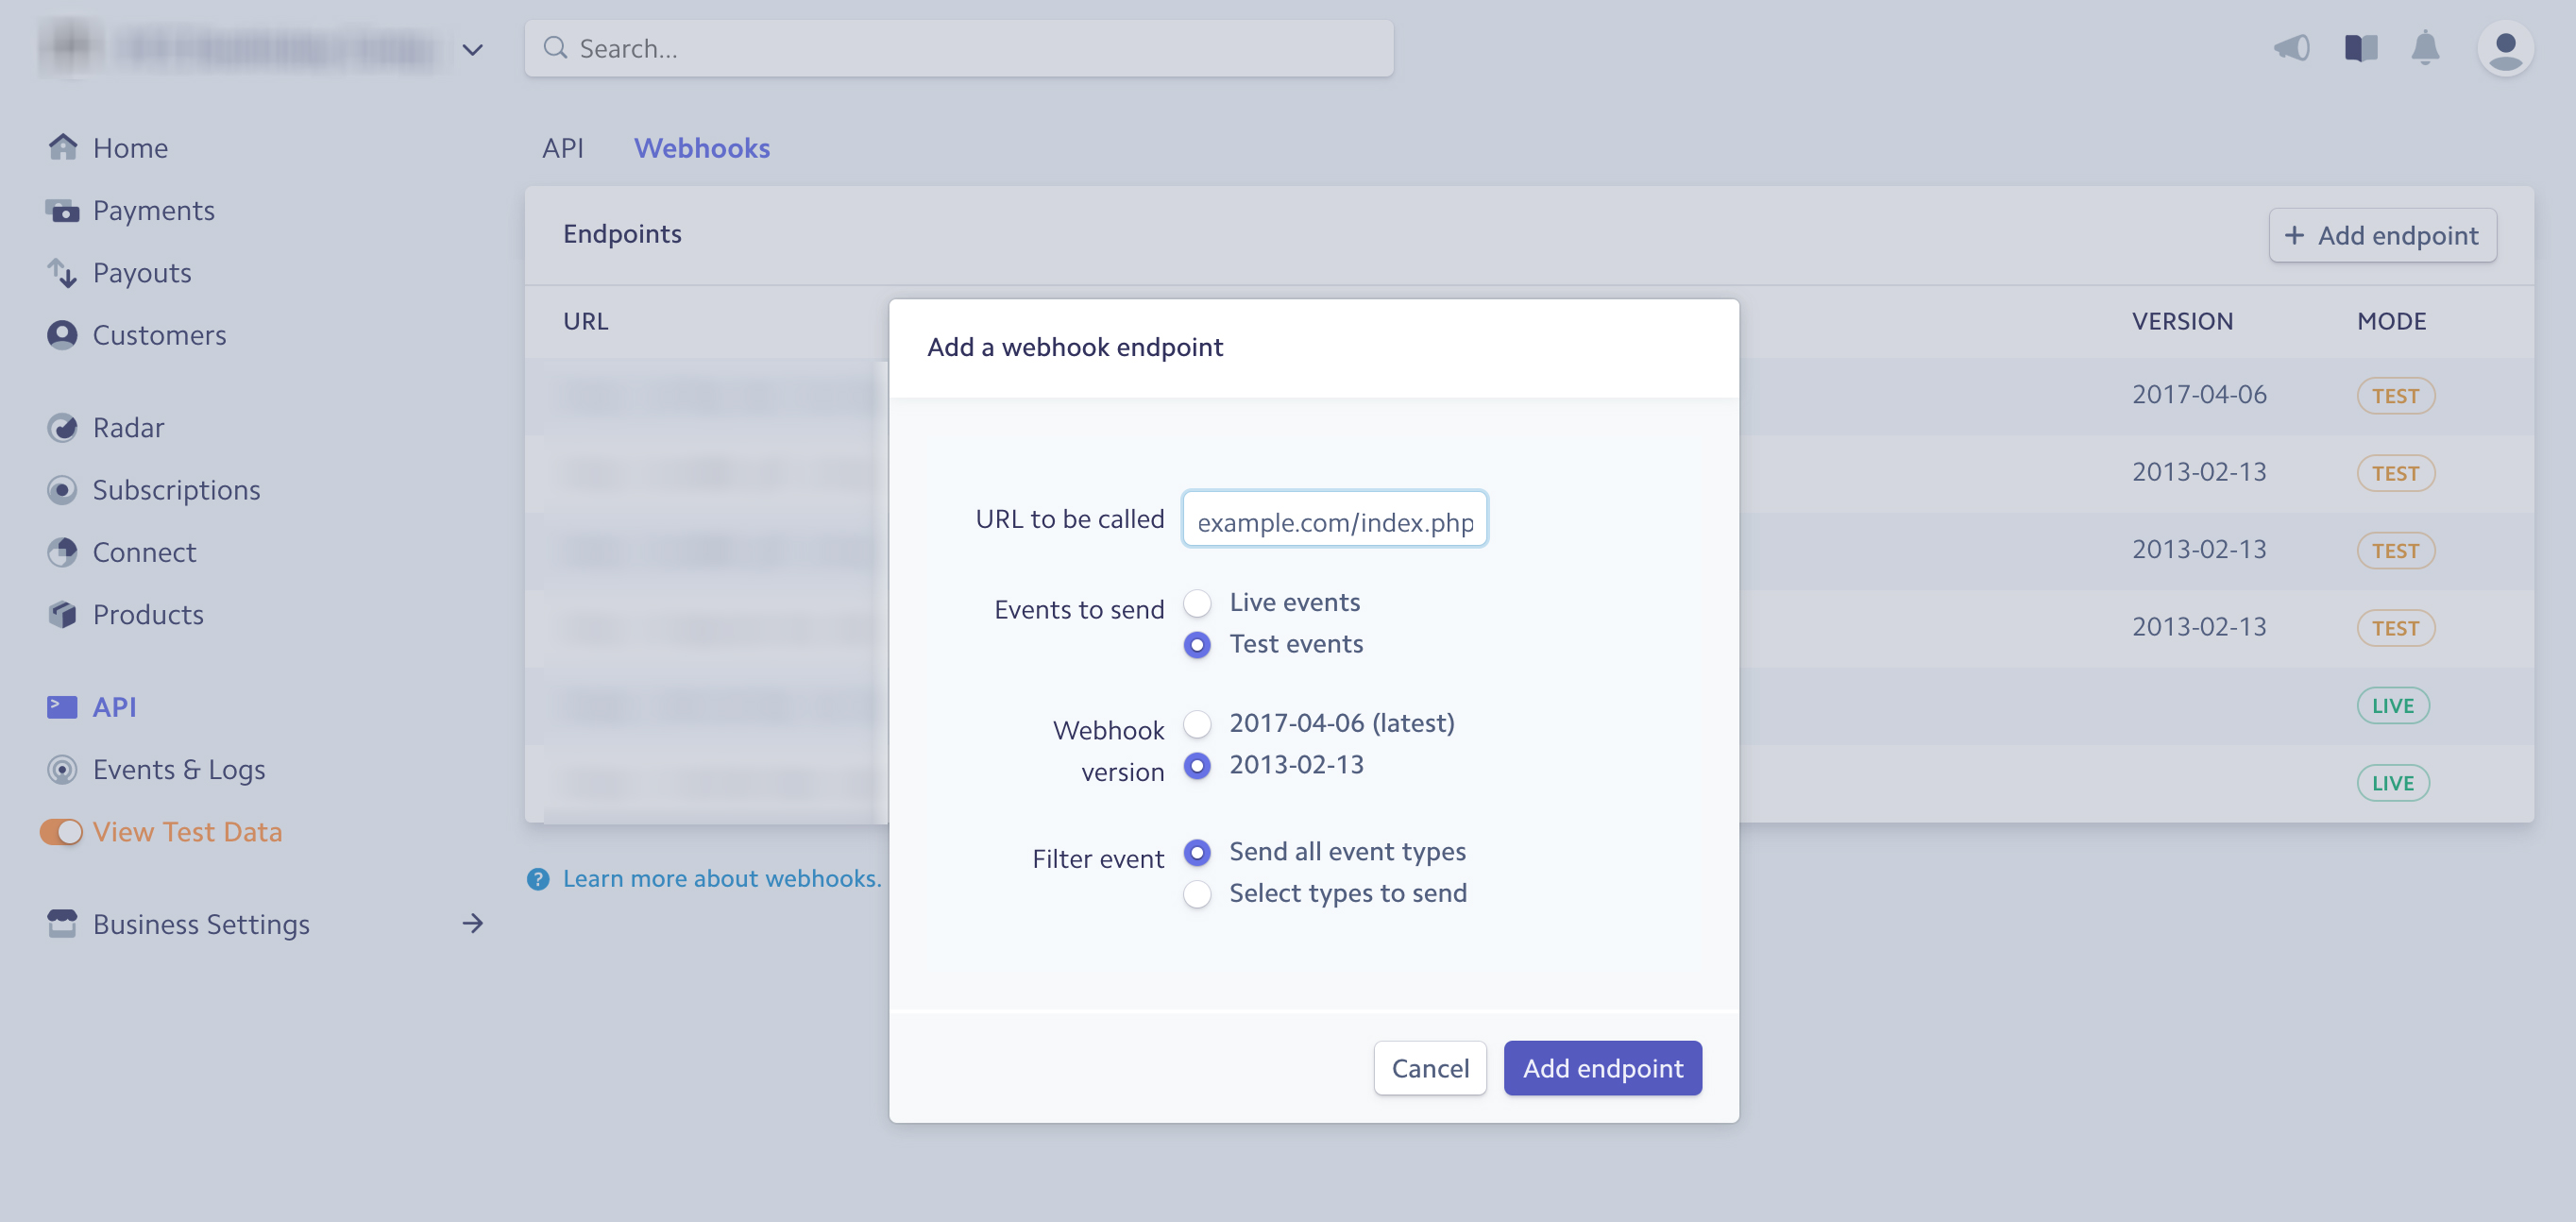Screen dimensions: 2576x1222
Task: Open Learn more about webhooks link
Action: pos(722,878)
